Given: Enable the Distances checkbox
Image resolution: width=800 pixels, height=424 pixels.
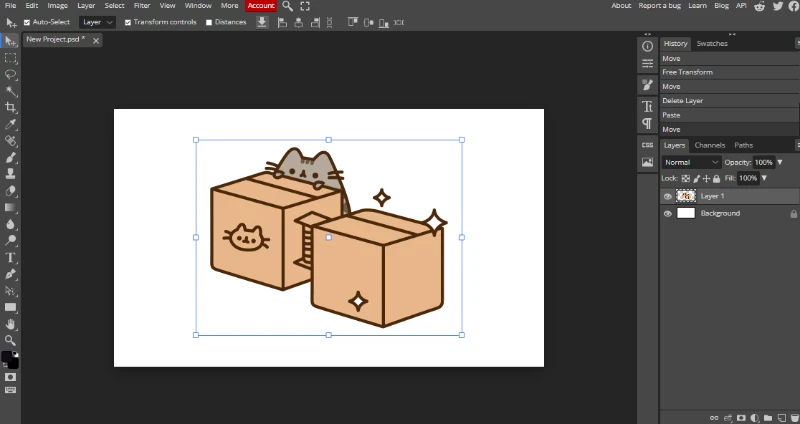Looking at the screenshot, I should [x=209, y=22].
